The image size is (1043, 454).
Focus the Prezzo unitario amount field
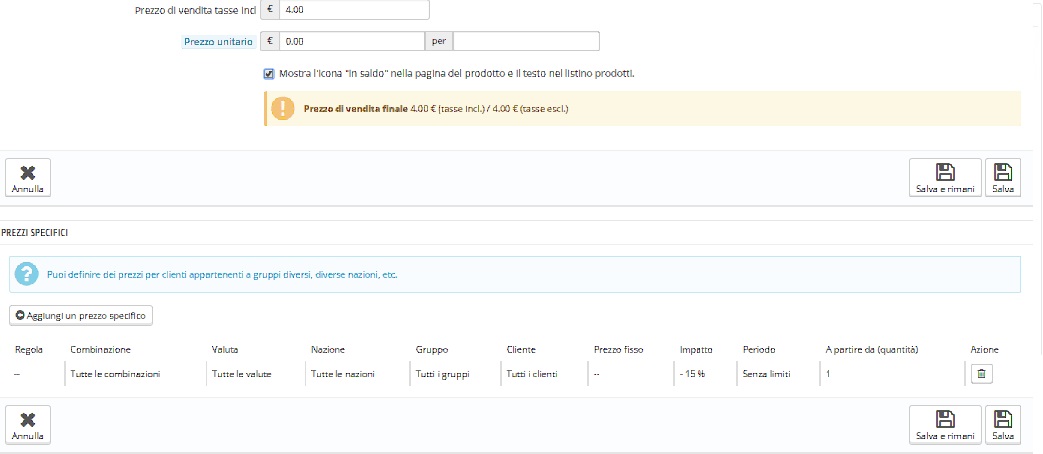[x=351, y=41]
